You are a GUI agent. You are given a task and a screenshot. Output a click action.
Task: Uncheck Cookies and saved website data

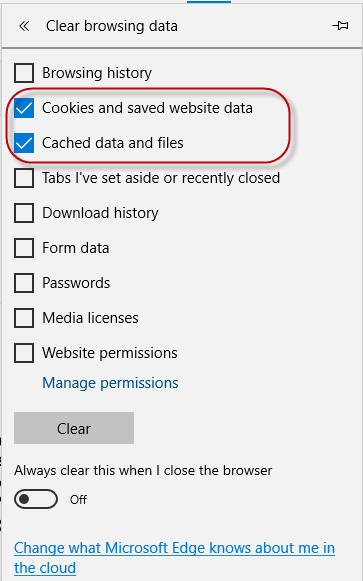point(24,108)
